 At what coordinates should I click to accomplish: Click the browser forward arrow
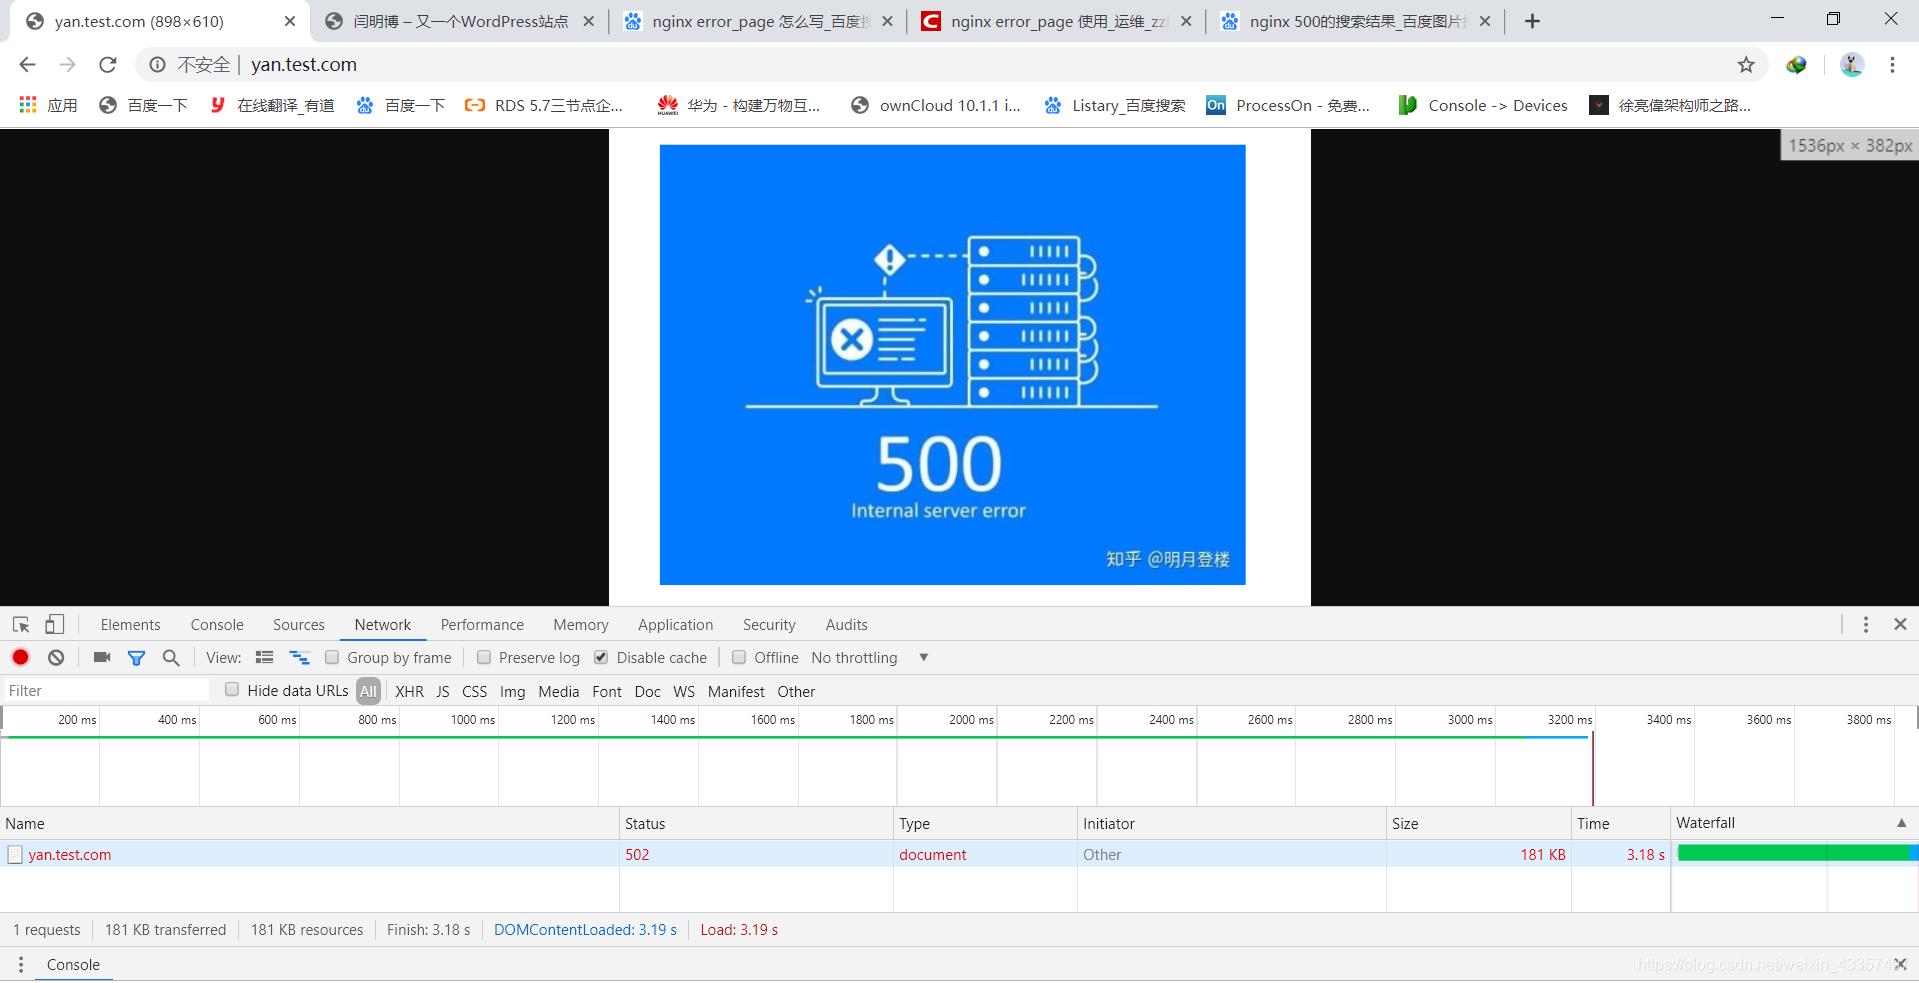(67, 64)
